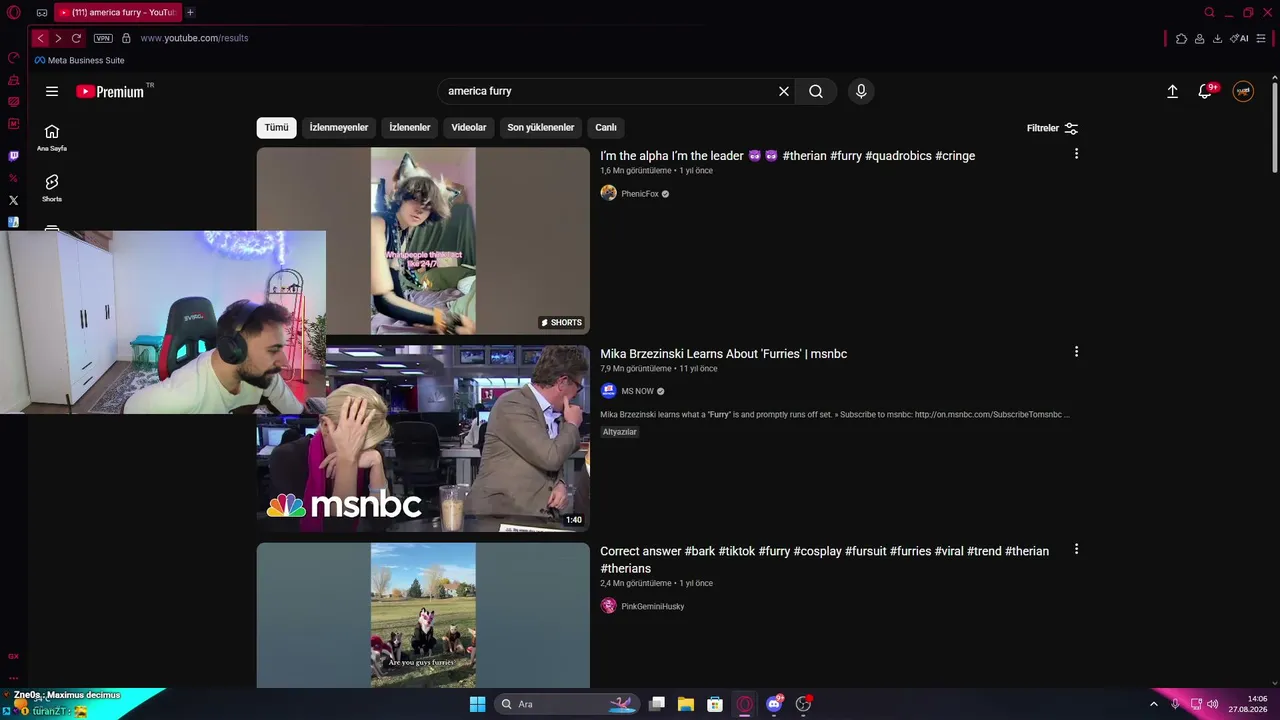Visit the MS NOW channel
Image resolution: width=1280 pixels, height=720 pixels.
point(638,391)
